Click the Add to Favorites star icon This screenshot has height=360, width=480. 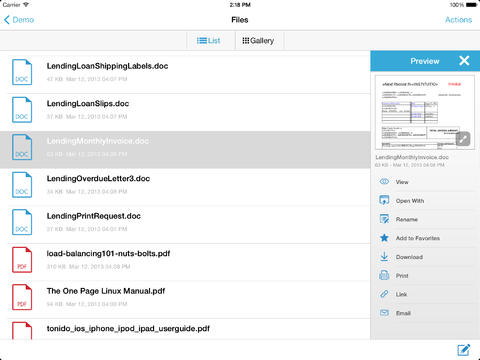[x=384, y=238]
